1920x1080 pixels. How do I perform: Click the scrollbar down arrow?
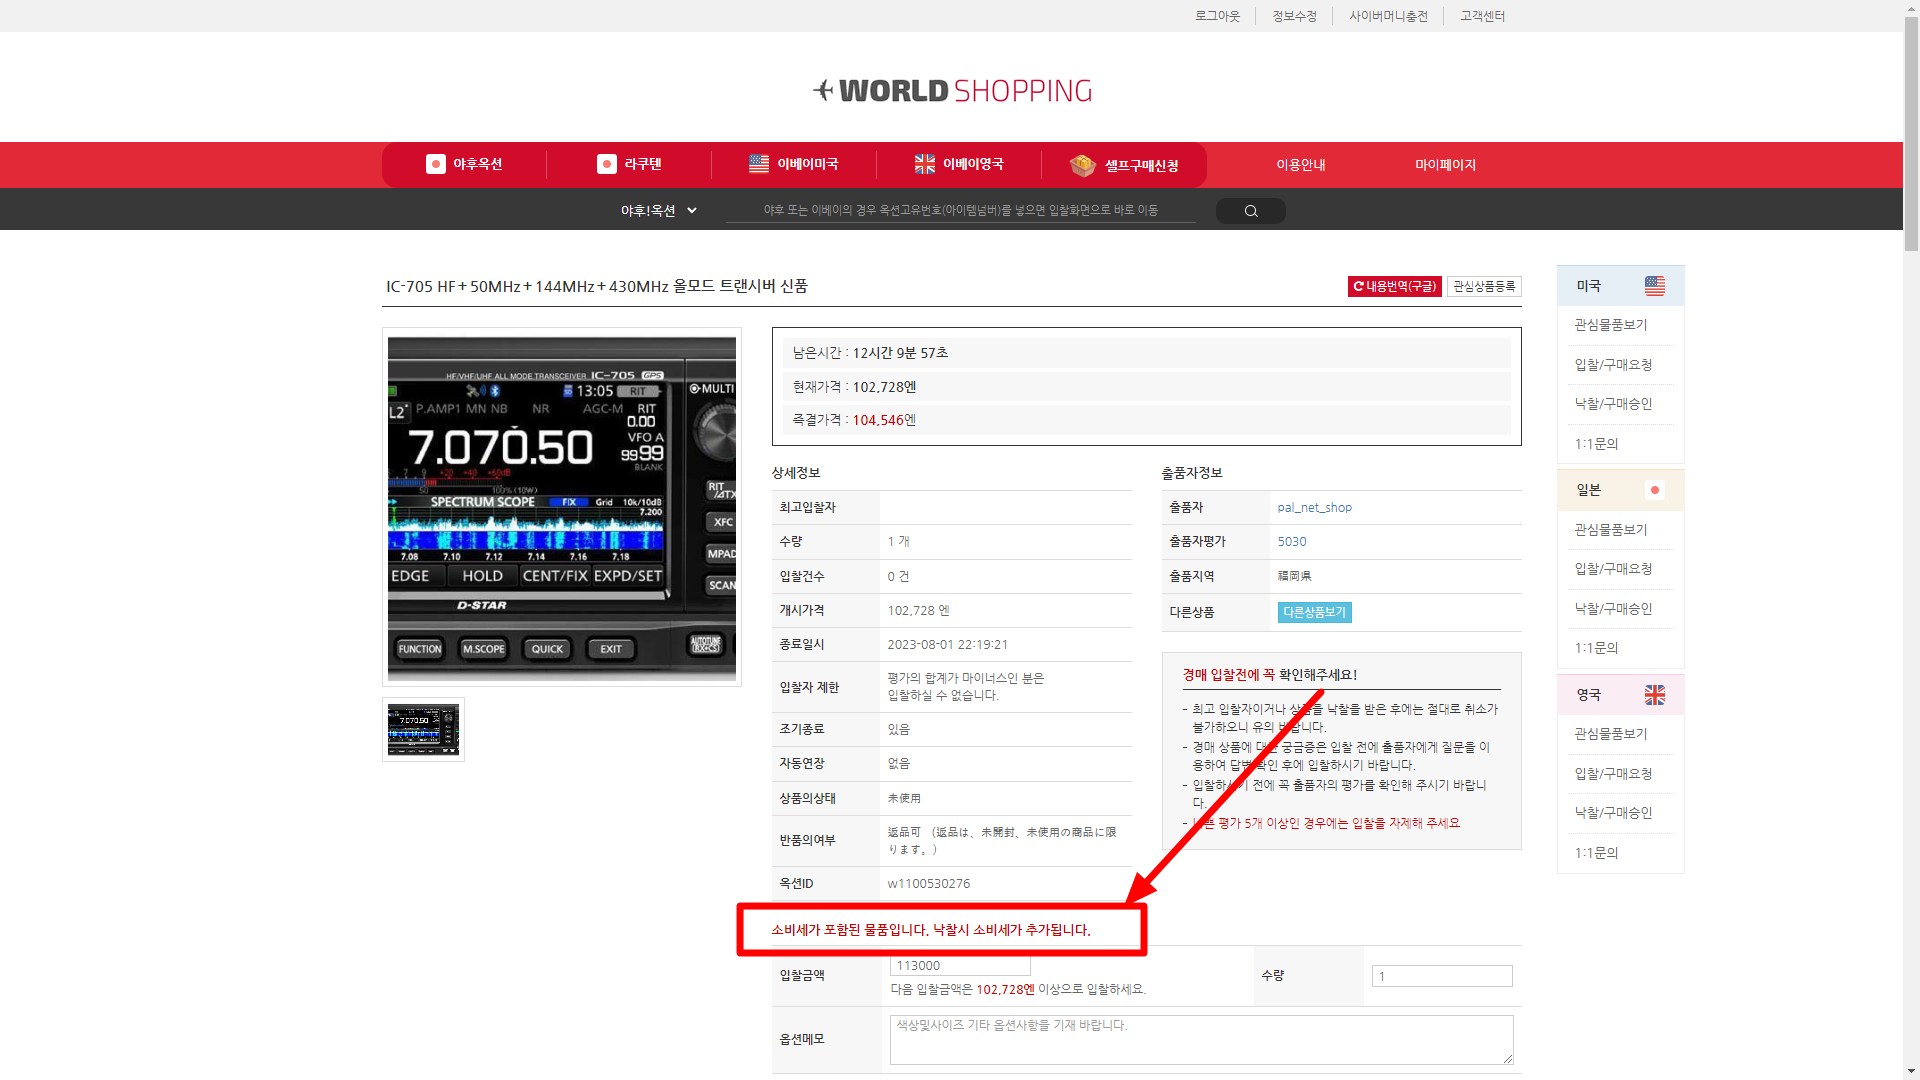tap(1911, 1071)
